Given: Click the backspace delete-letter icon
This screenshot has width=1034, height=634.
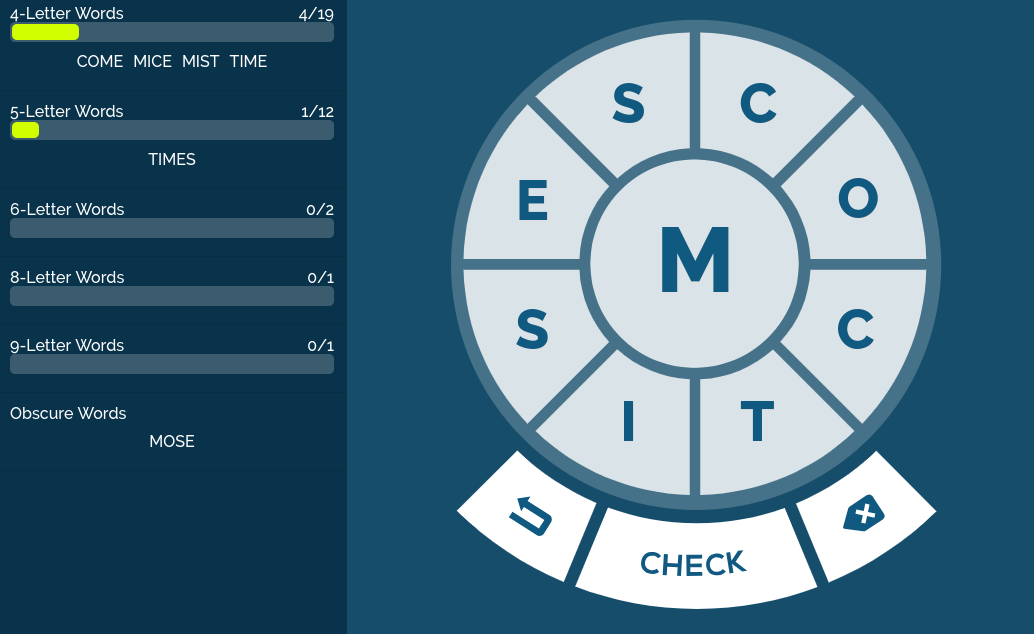Looking at the screenshot, I should 864,514.
